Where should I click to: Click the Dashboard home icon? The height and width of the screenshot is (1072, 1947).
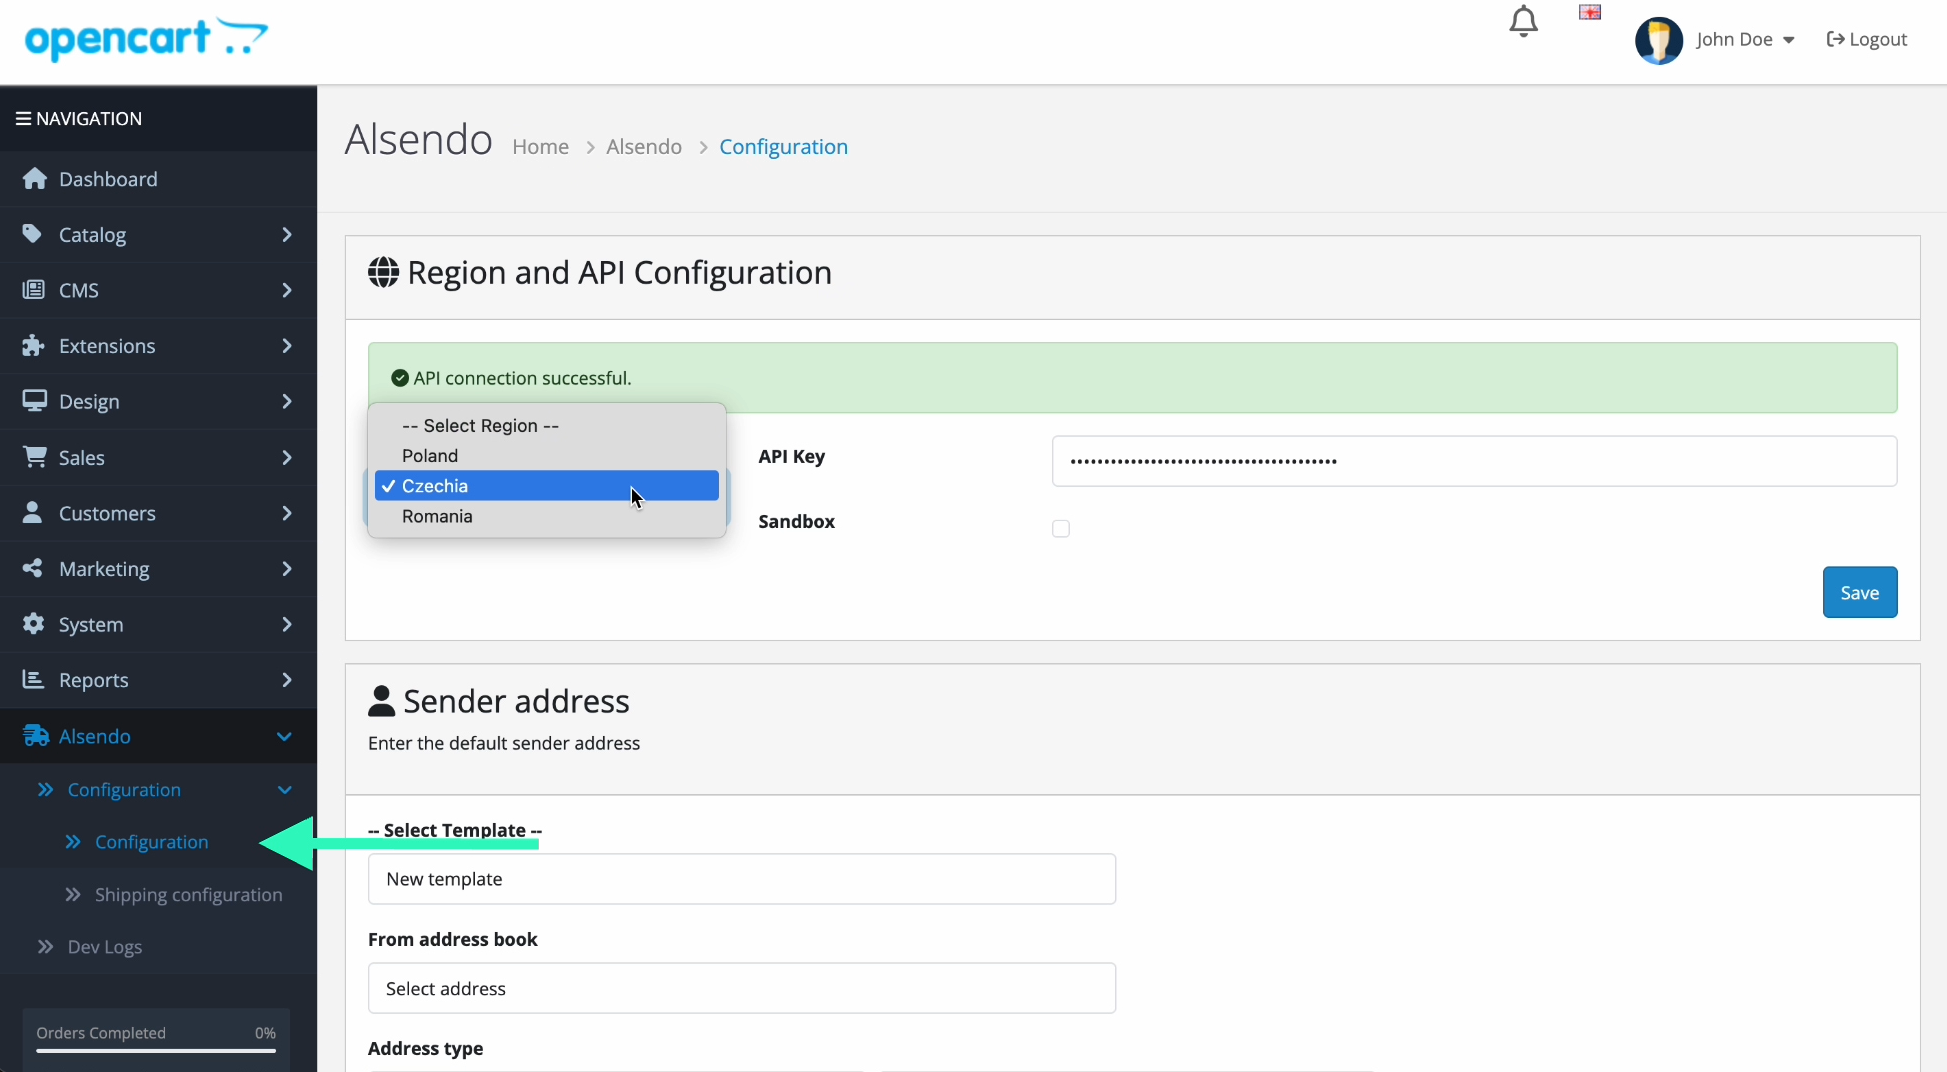point(35,178)
